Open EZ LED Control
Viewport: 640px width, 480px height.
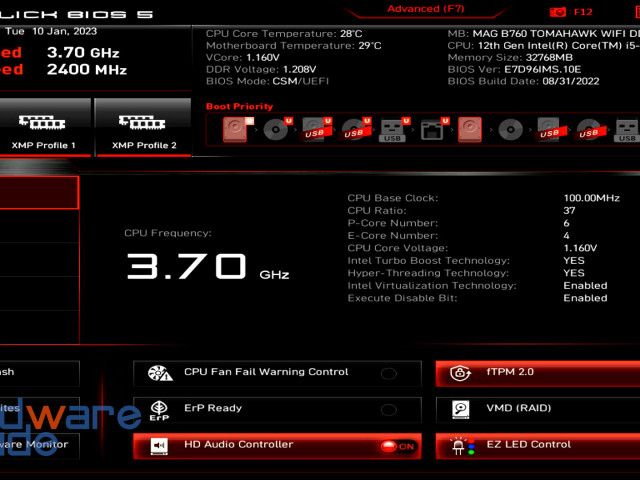coord(538,446)
